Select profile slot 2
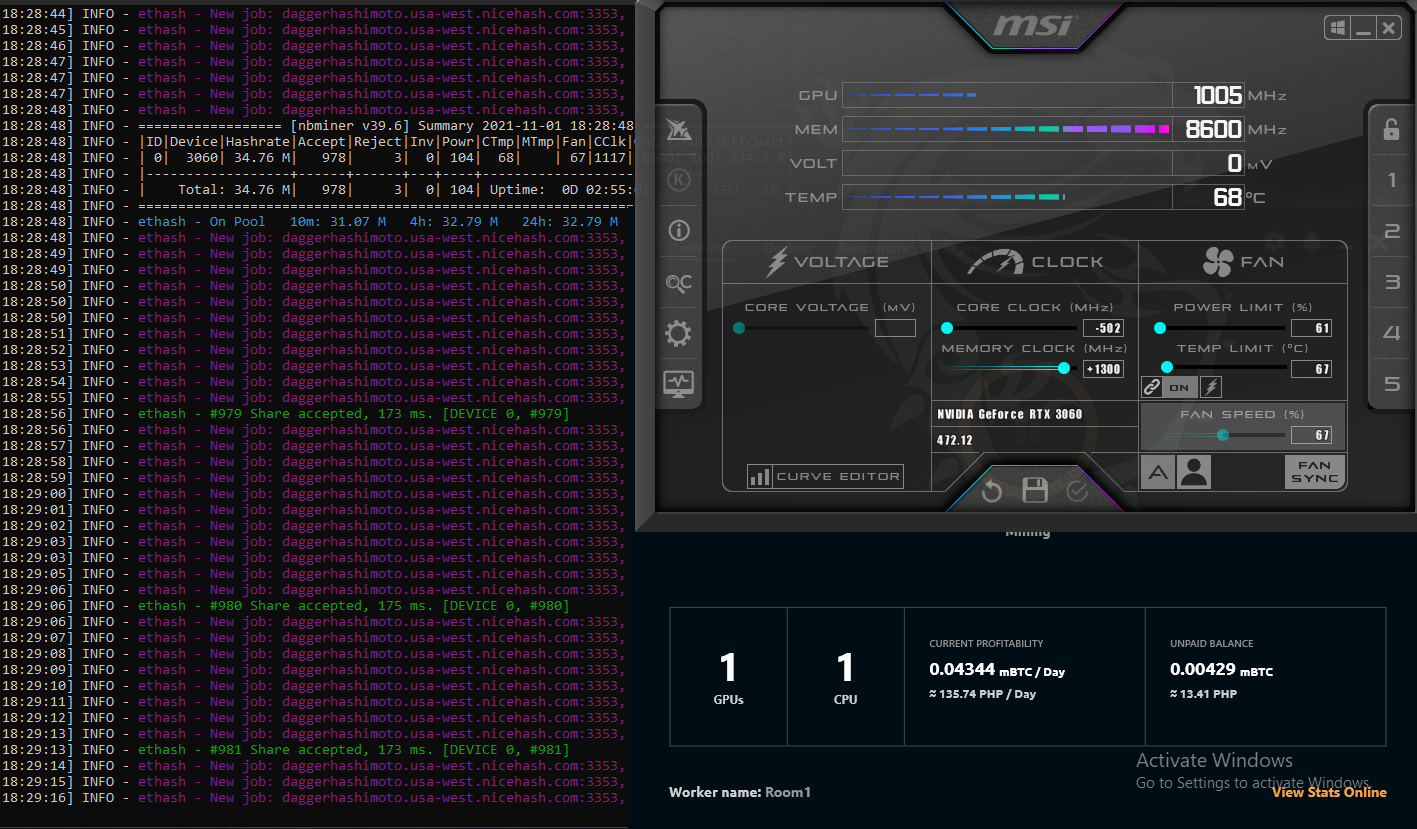1417x829 pixels. coord(1391,232)
